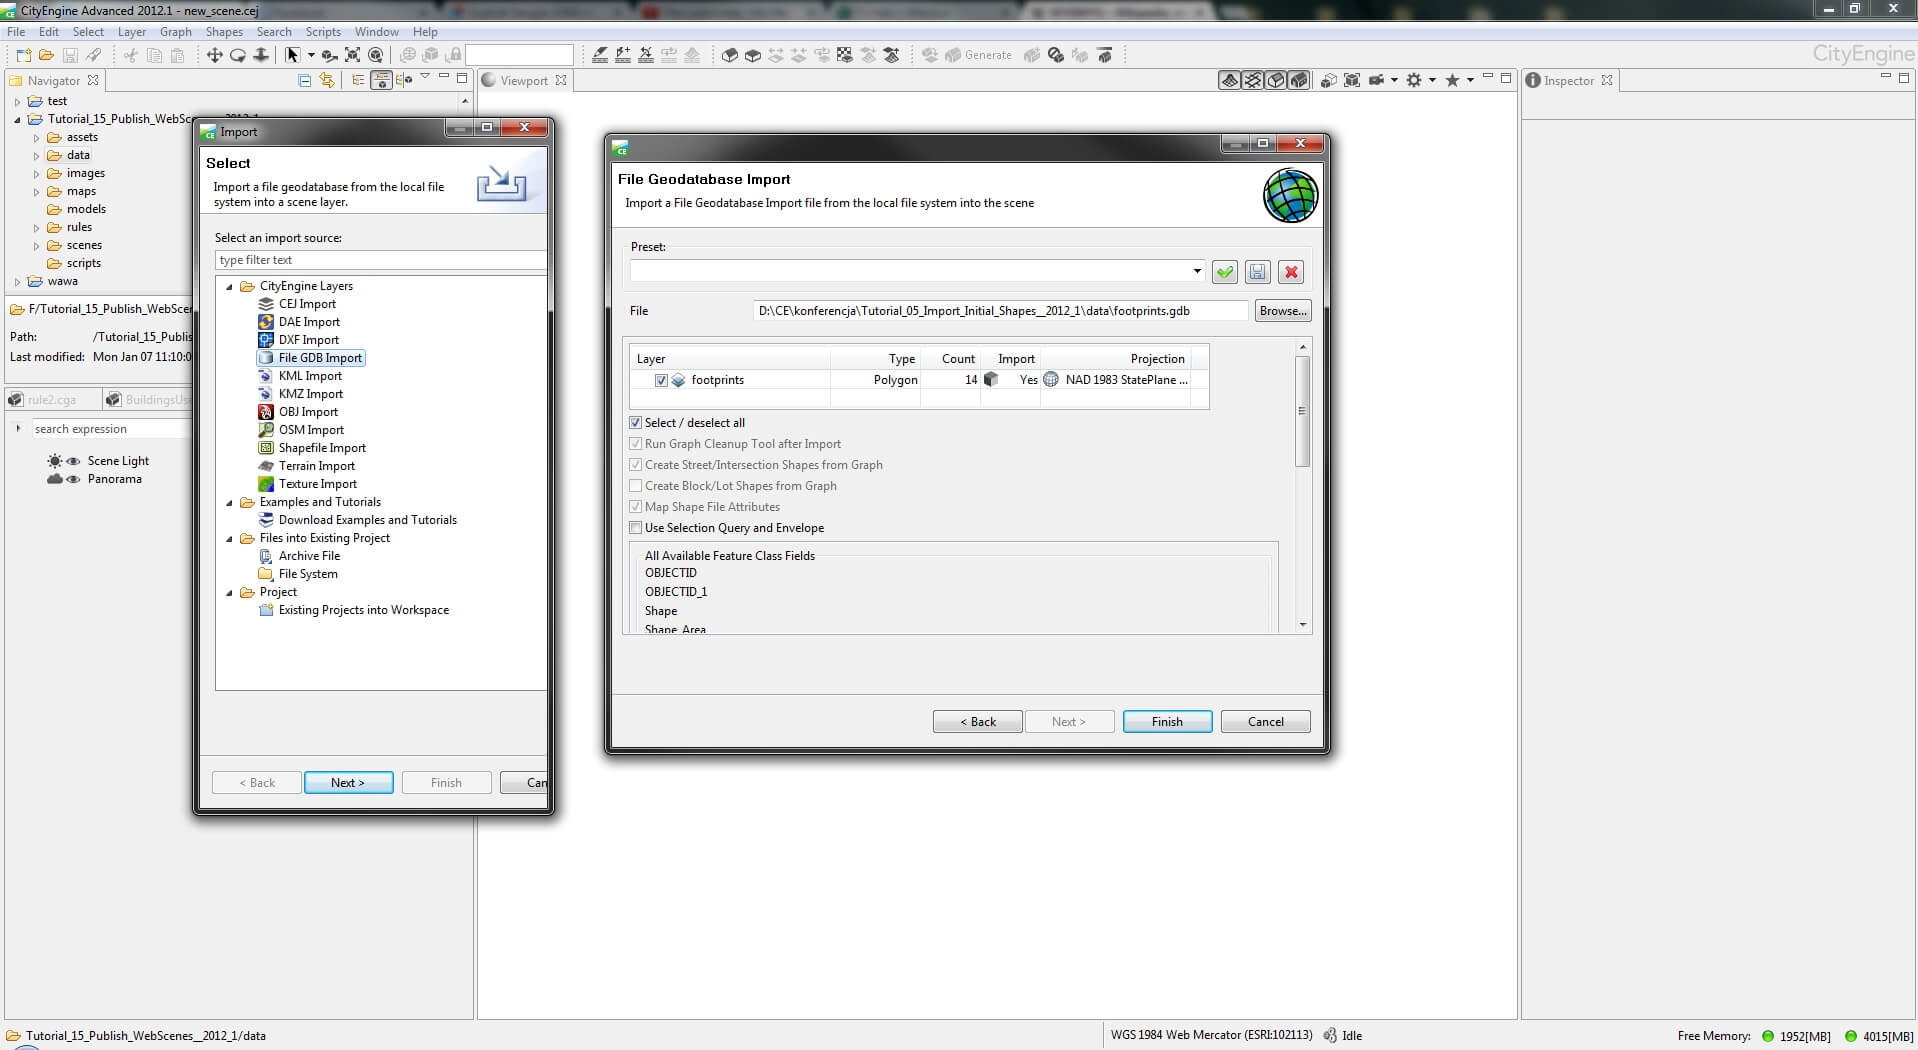Toggle Map Shape File Attributes checkbox

coord(635,507)
